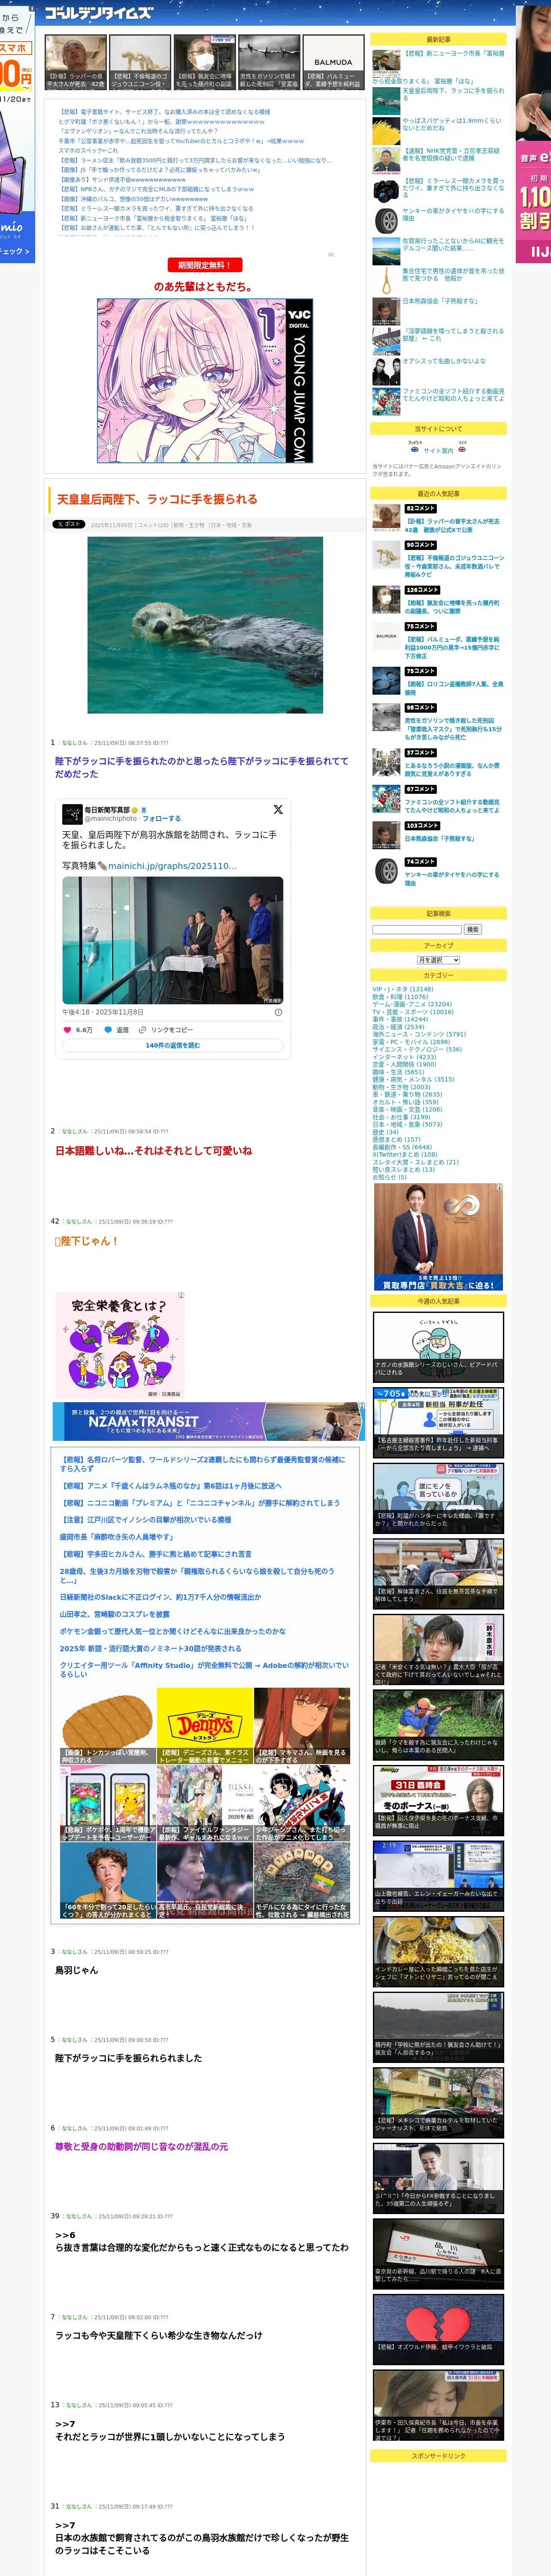Click the sea otter article photo
551x2576 pixels.
(205, 625)
